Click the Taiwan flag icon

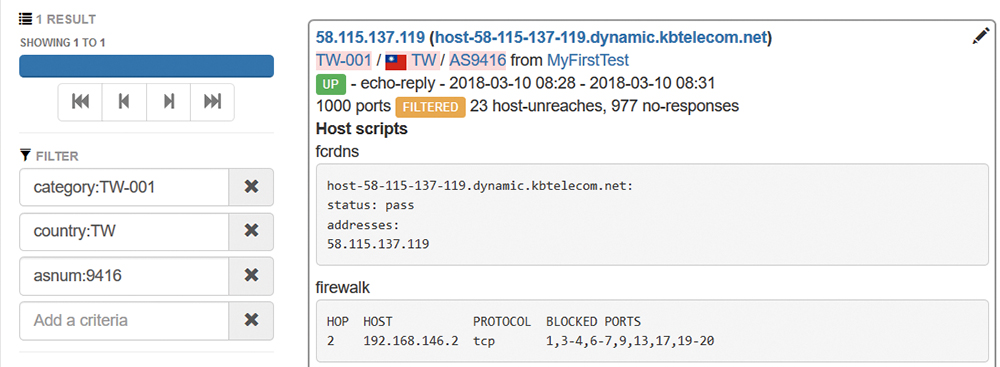[396, 62]
